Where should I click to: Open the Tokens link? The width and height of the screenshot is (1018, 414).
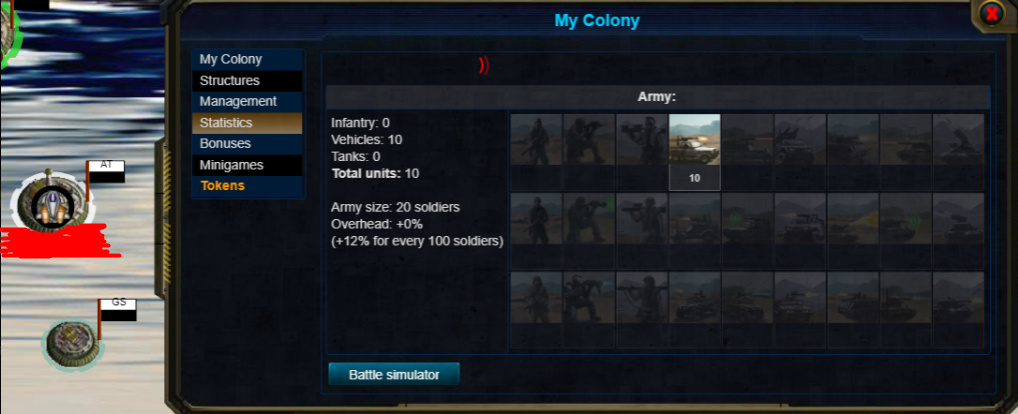coord(223,186)
